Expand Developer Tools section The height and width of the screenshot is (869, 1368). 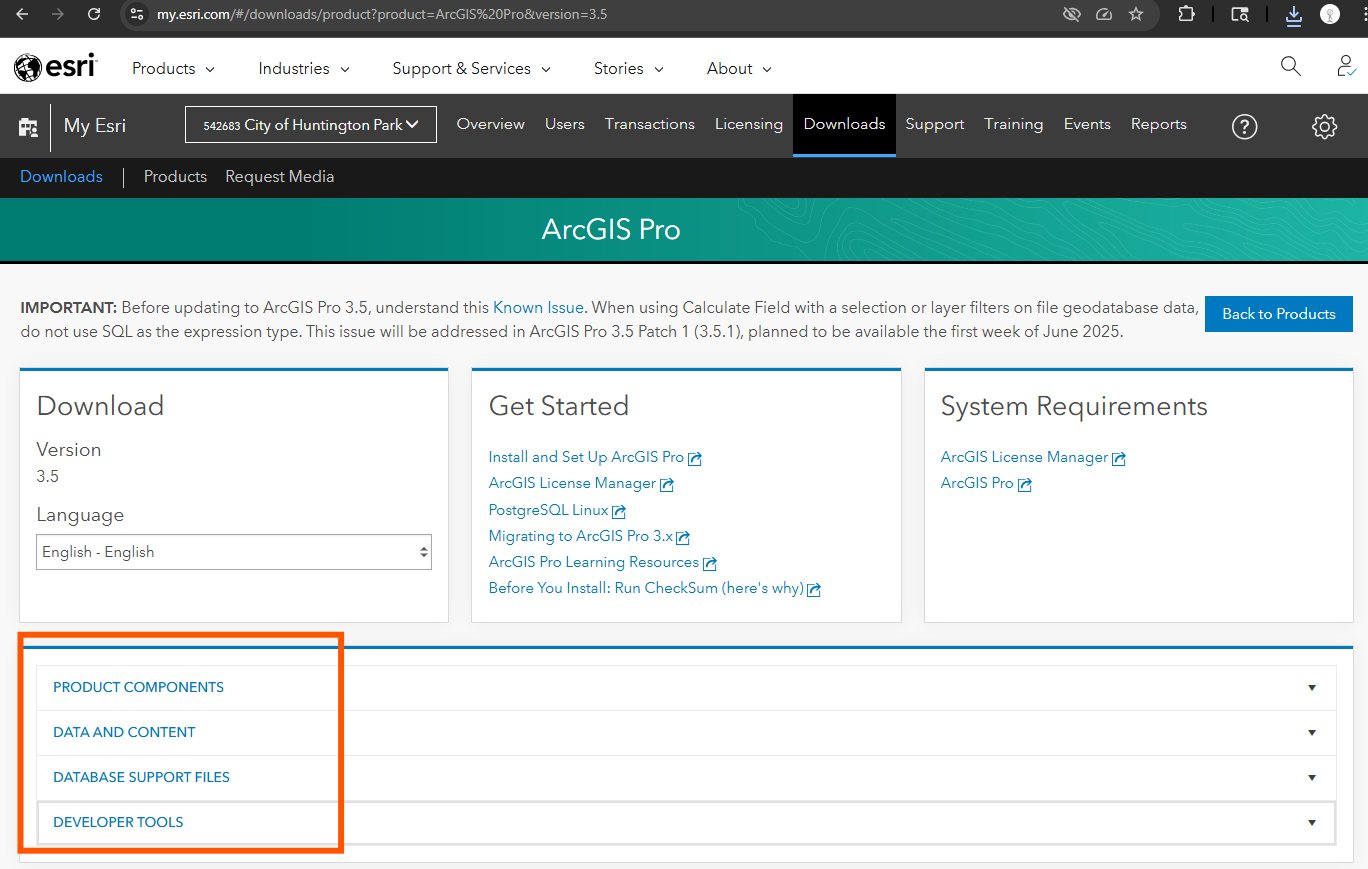686,822
